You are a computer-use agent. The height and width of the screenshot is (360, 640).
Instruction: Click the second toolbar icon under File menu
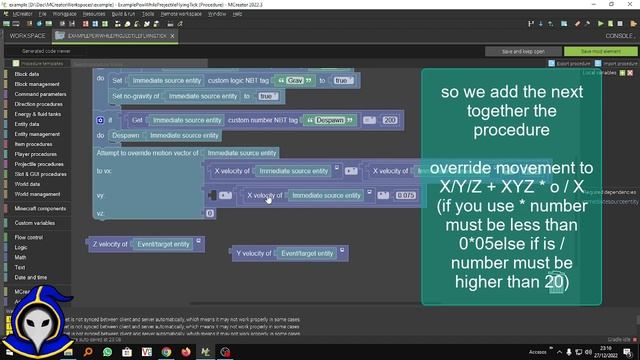point(49,24)
